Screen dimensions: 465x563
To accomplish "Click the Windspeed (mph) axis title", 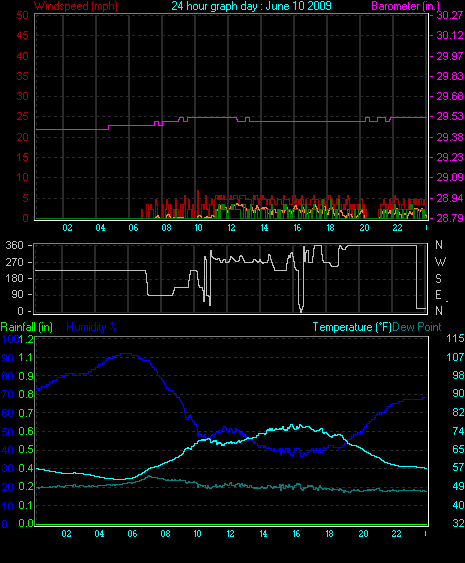I will click(x=76, y=6).
